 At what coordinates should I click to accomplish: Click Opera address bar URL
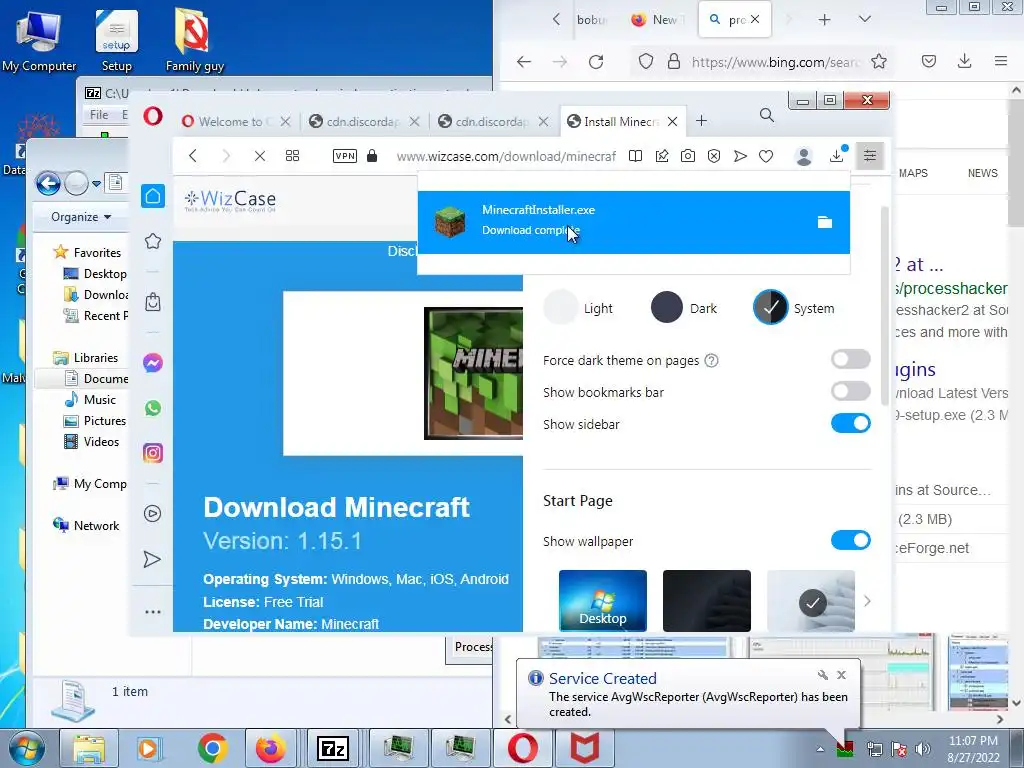tap(506, 156)
